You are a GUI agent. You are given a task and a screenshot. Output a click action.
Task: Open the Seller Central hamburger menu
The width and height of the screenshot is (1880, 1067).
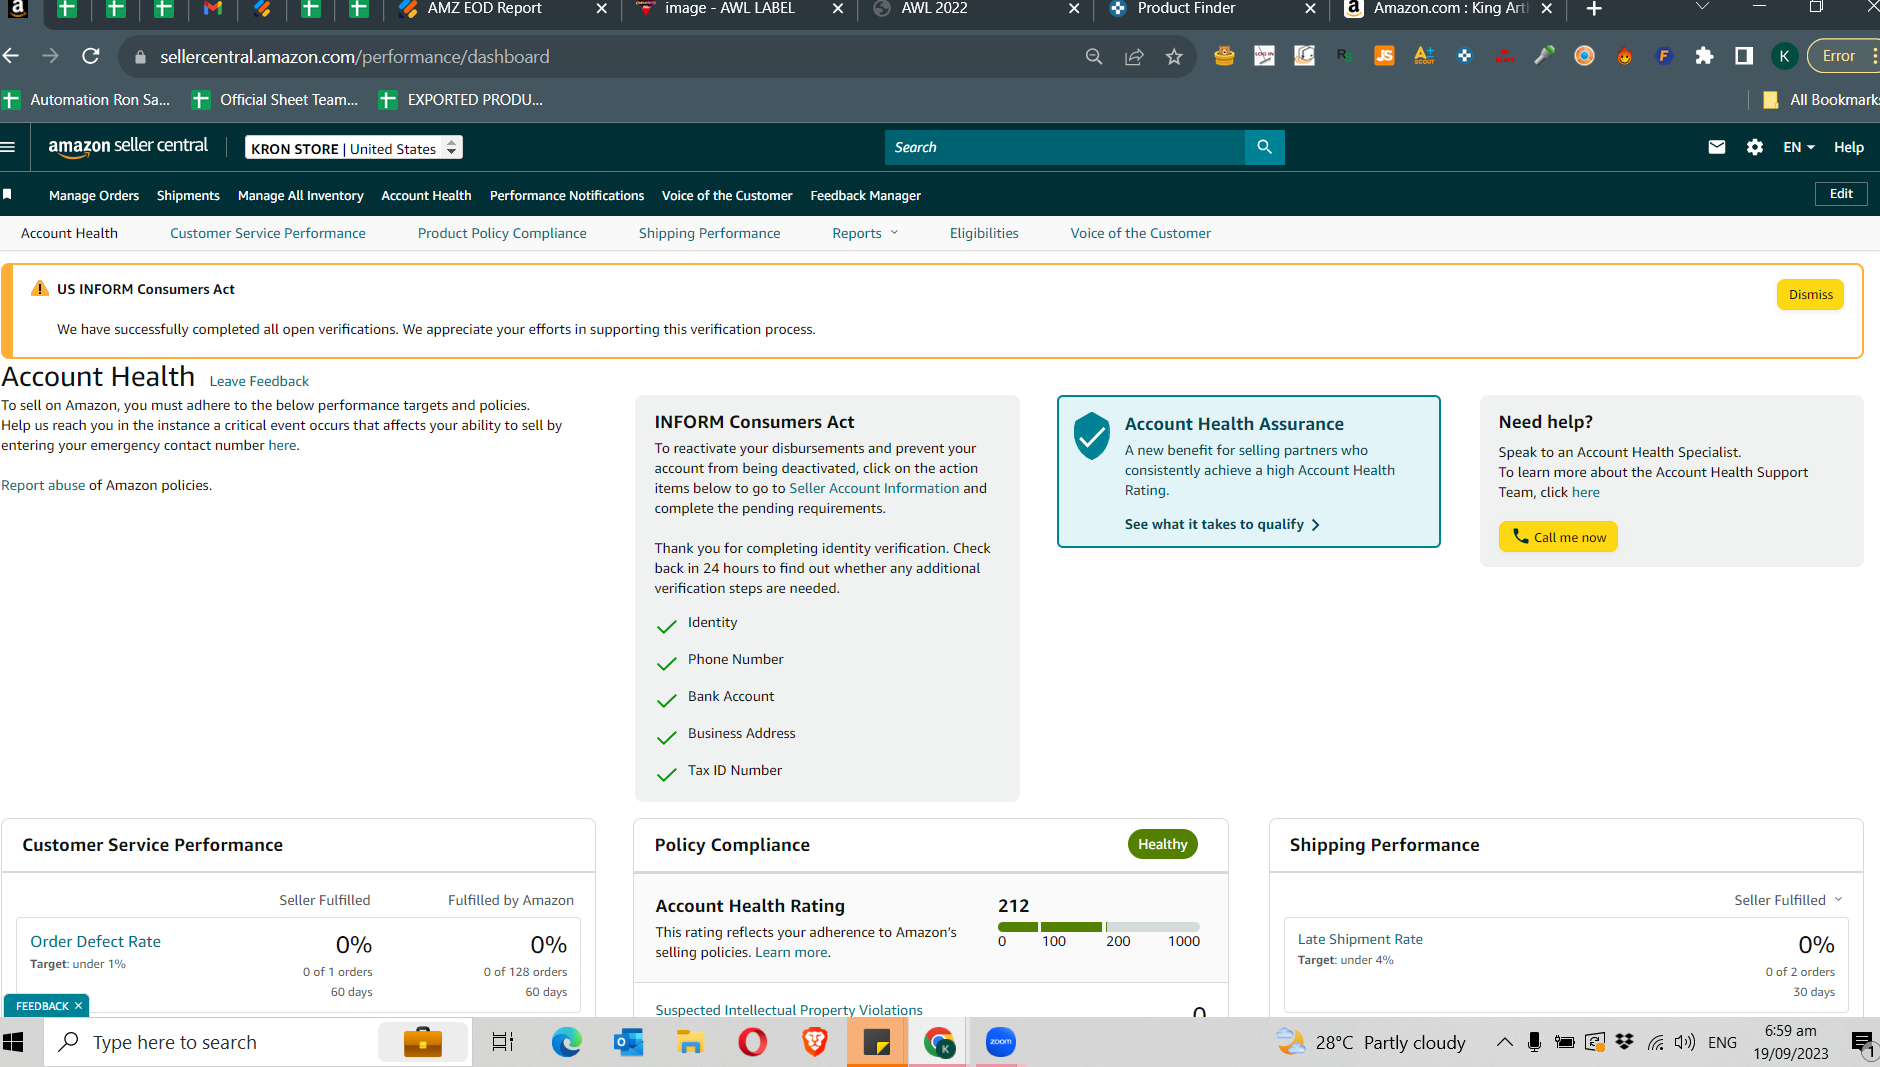click(x=9, y=147)
